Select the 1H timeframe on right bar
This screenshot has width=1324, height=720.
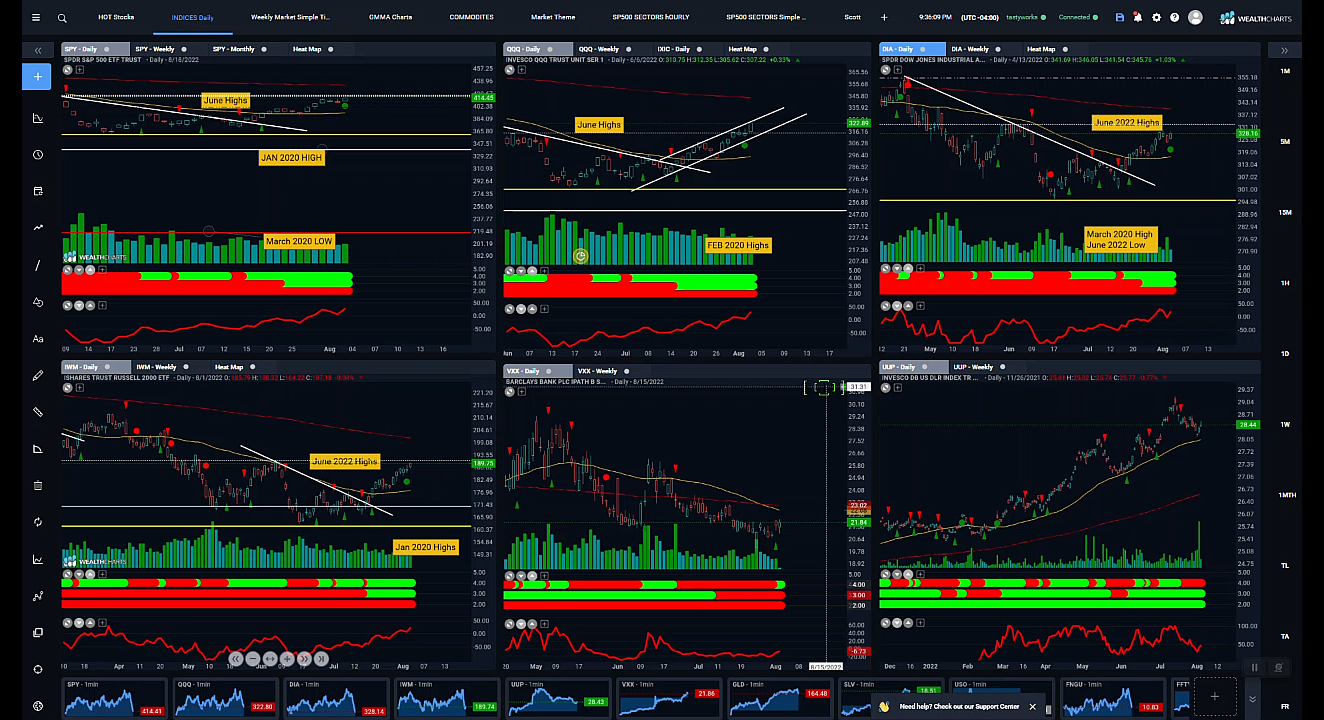[1284, 283]
